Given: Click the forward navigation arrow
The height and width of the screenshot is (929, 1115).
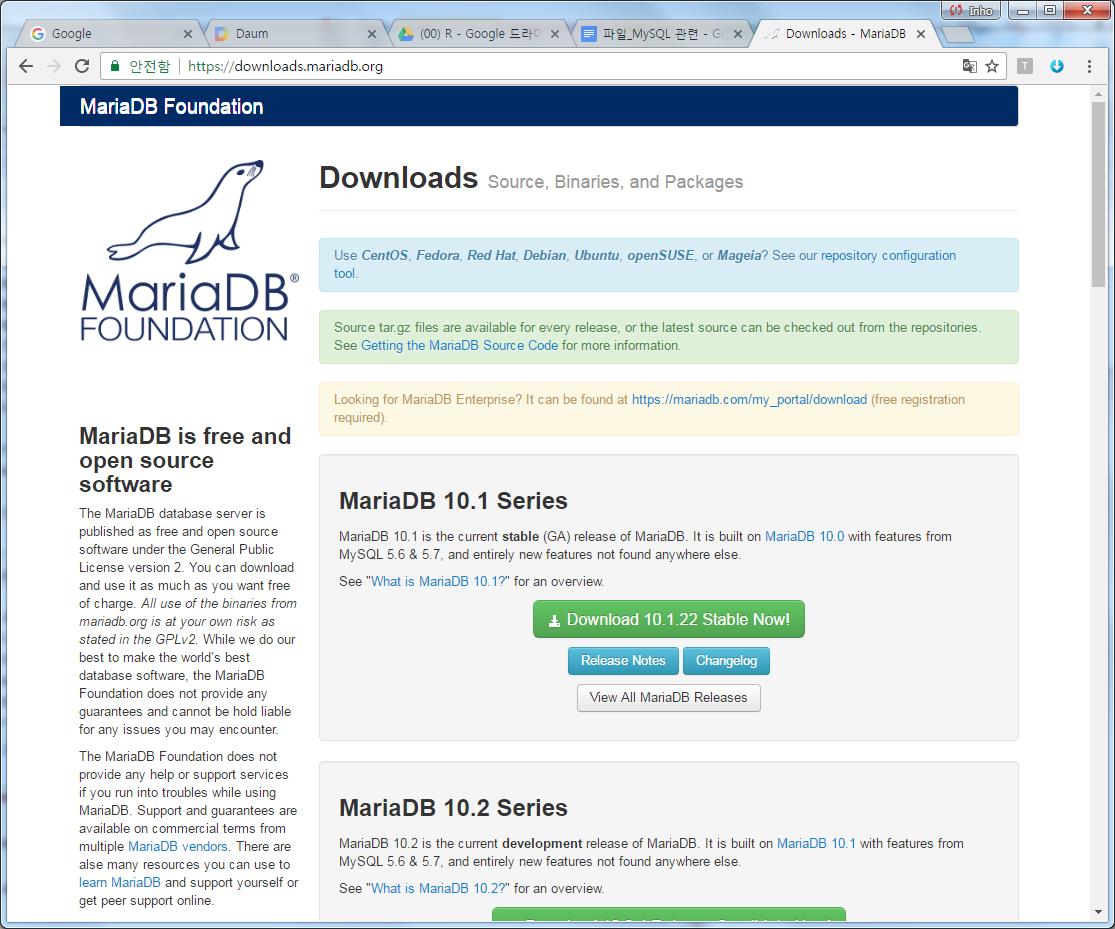Looking at the screenshot, I should (x=54, y=66).
